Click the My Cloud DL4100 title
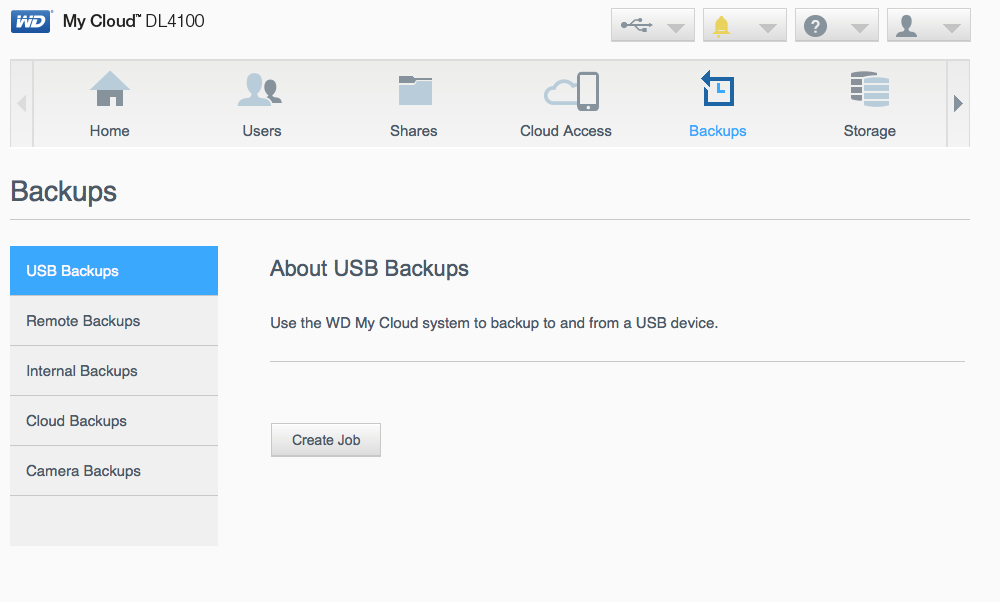 point(133,21)
